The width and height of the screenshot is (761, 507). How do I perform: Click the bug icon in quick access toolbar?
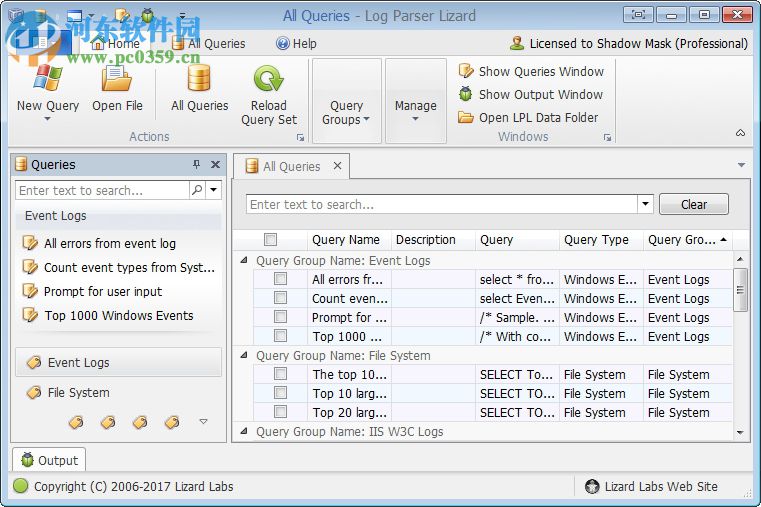[148, 16]
